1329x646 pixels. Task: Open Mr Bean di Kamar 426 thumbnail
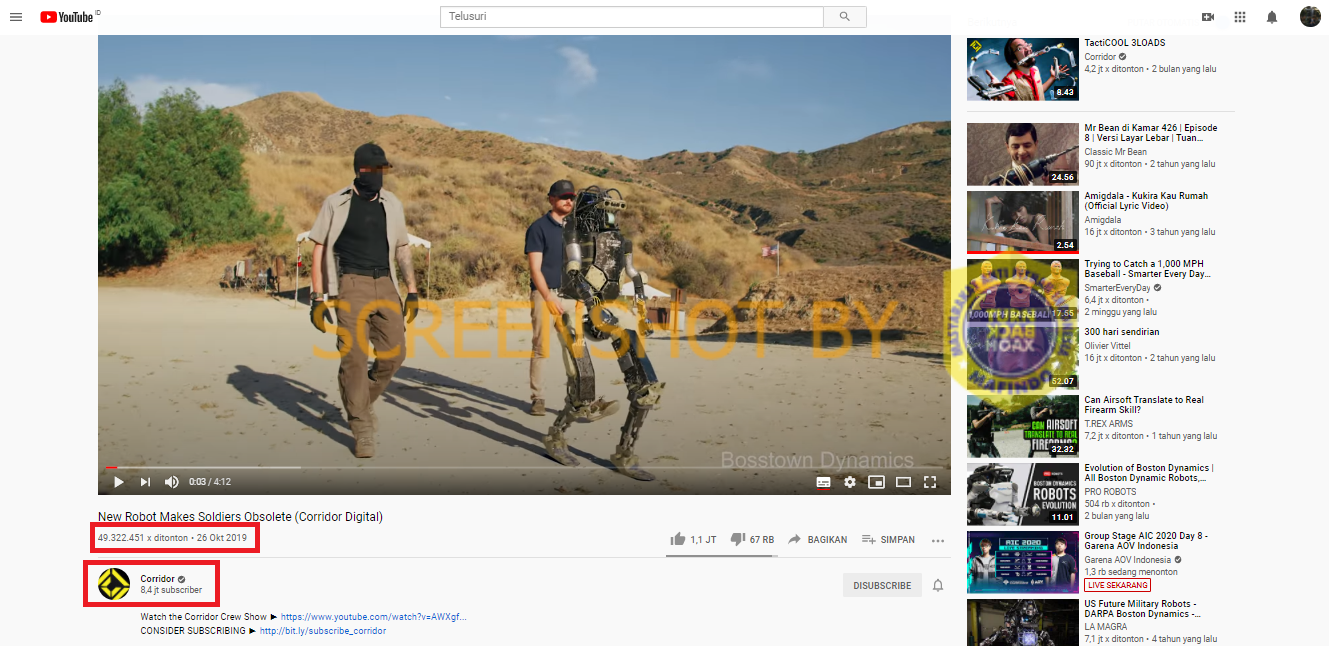[x=1021, y=154]
